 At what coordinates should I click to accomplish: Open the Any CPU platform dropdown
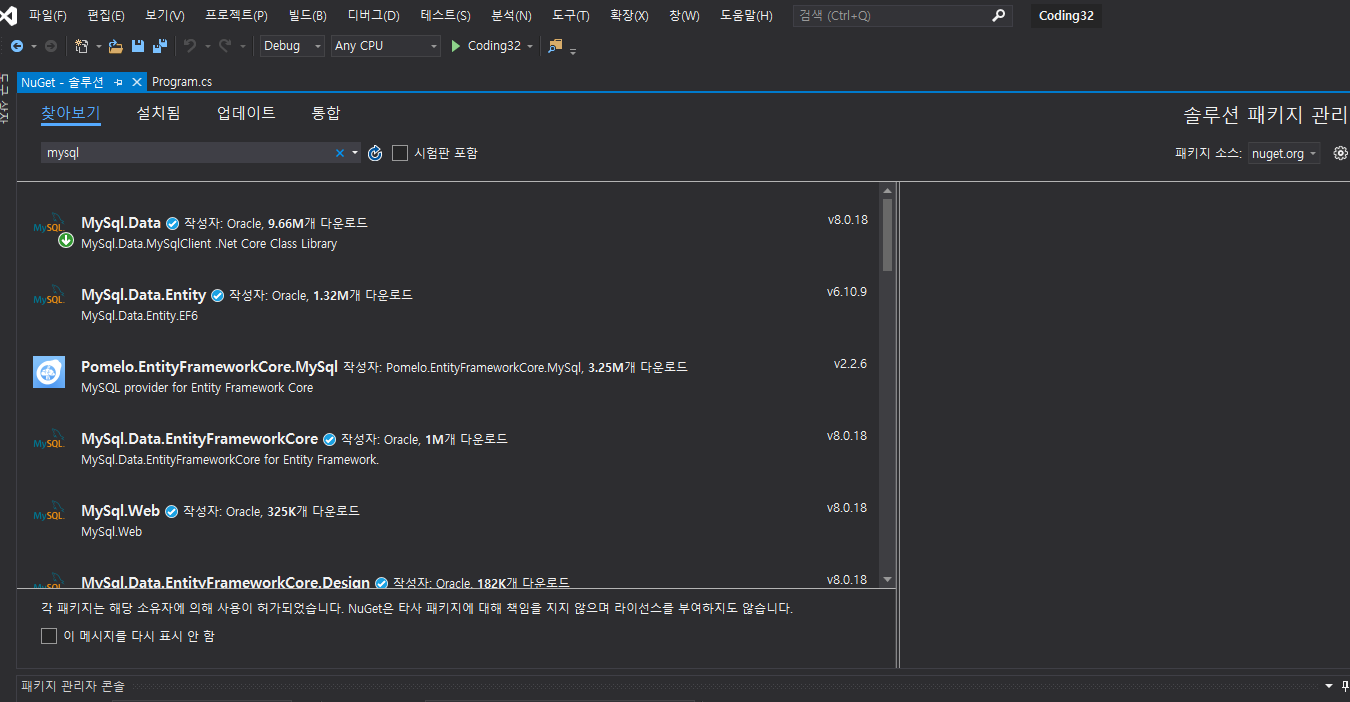(x=386, y=46)
